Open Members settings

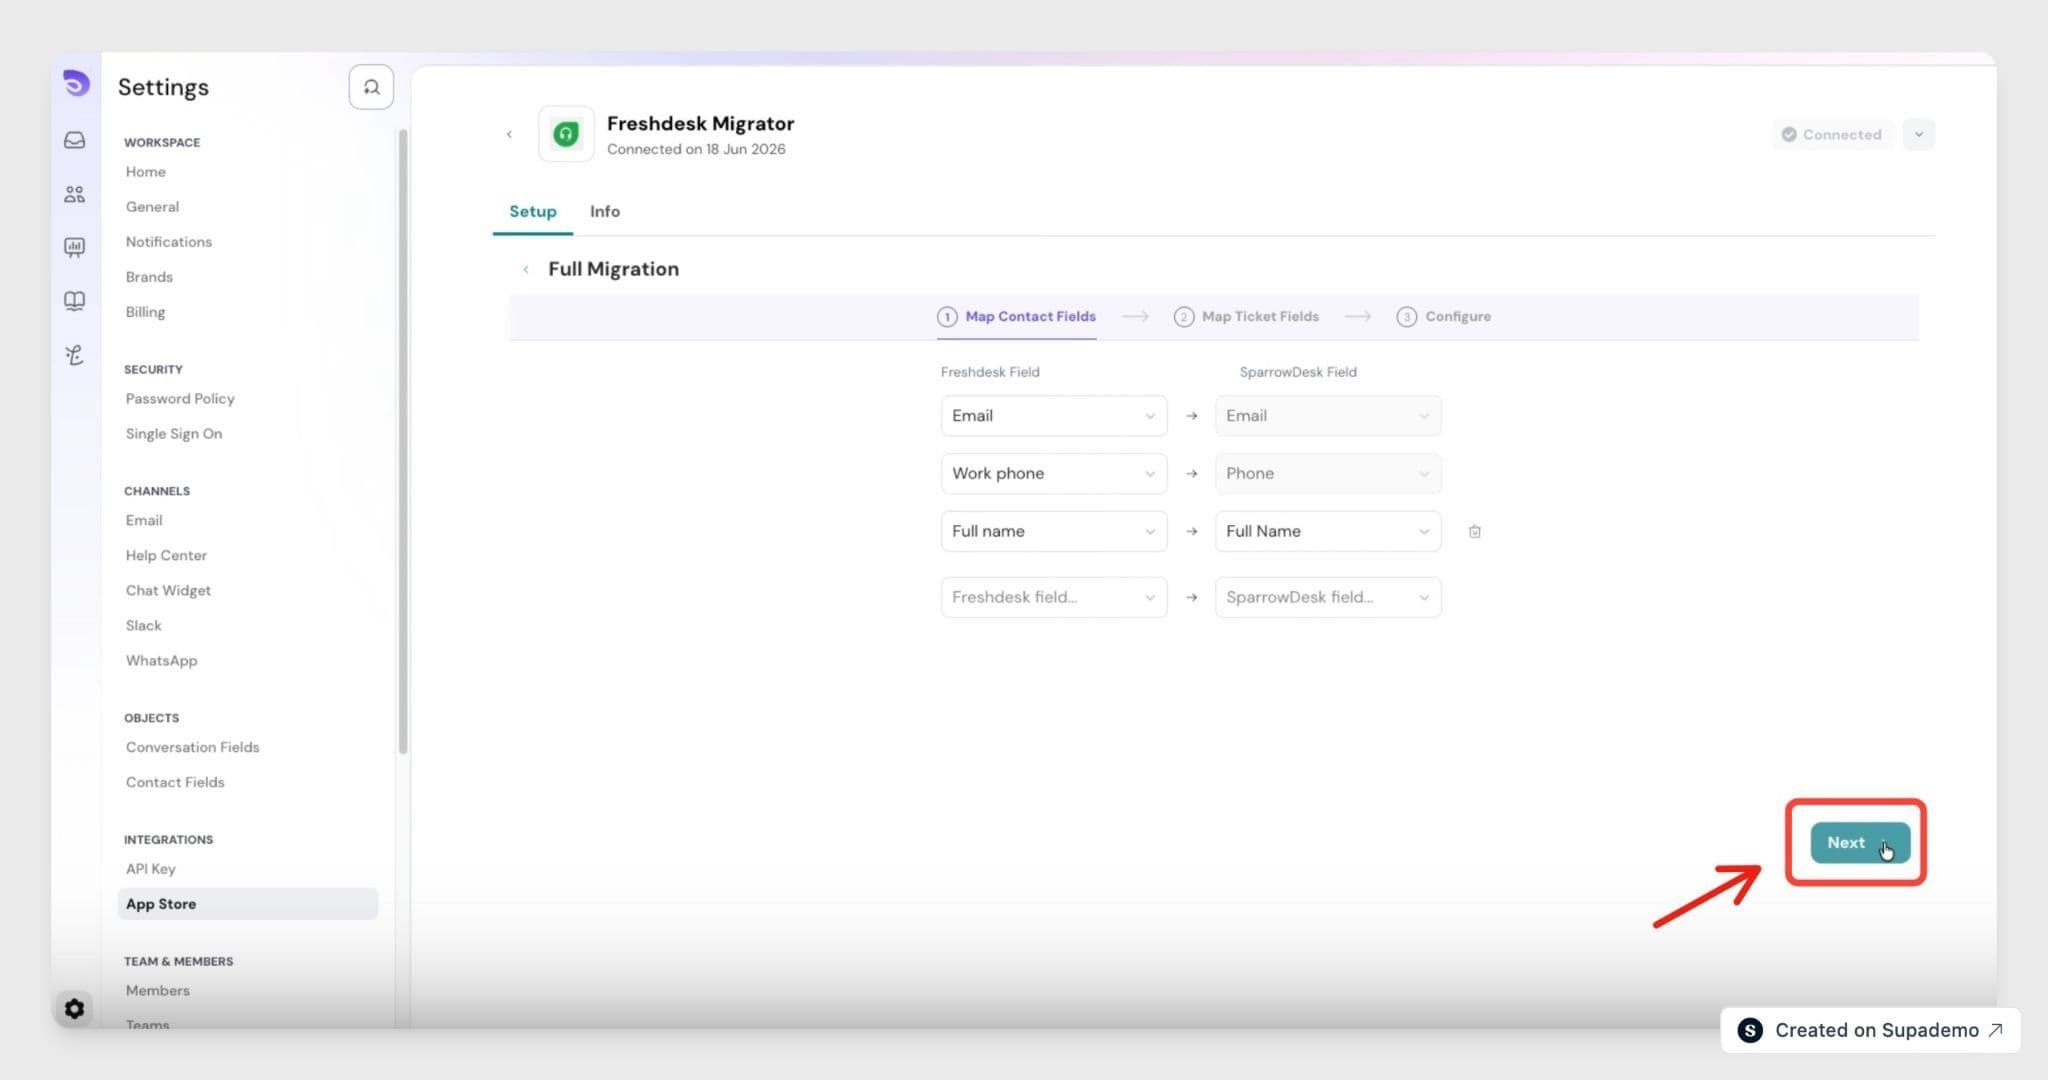tap(157, 991)
